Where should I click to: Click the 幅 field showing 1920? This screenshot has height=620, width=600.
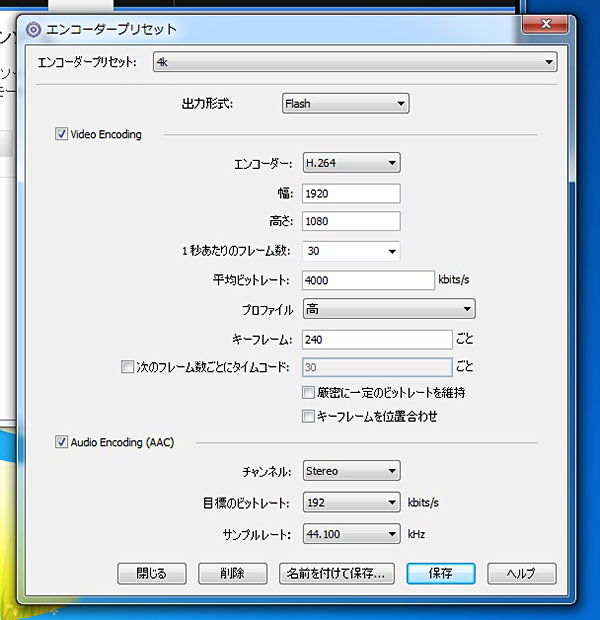[x=351, y=194]
